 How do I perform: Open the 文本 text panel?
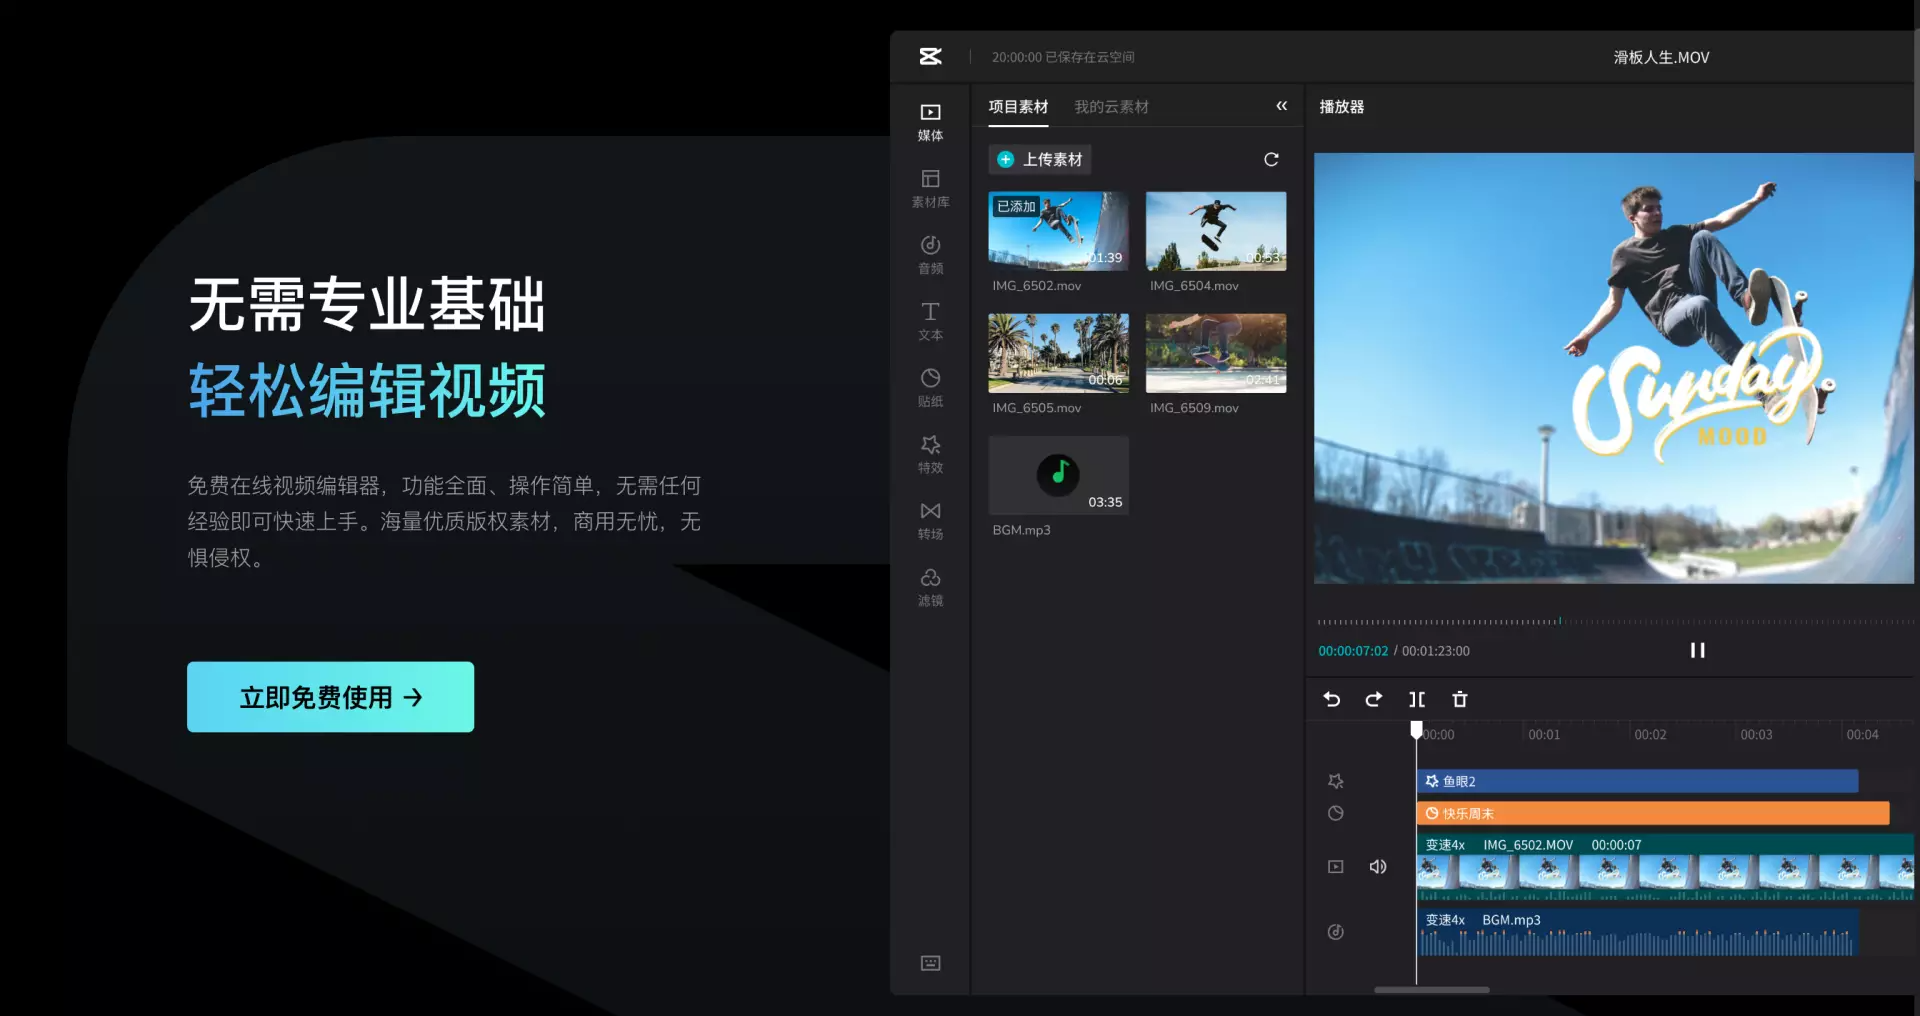(930, 322)
